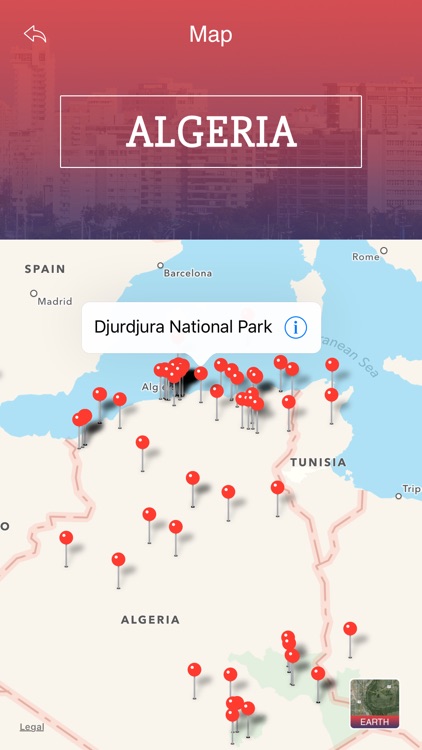Go back using the arrow icon
This screenshot has width=422, height=750.
pos(35,34)
